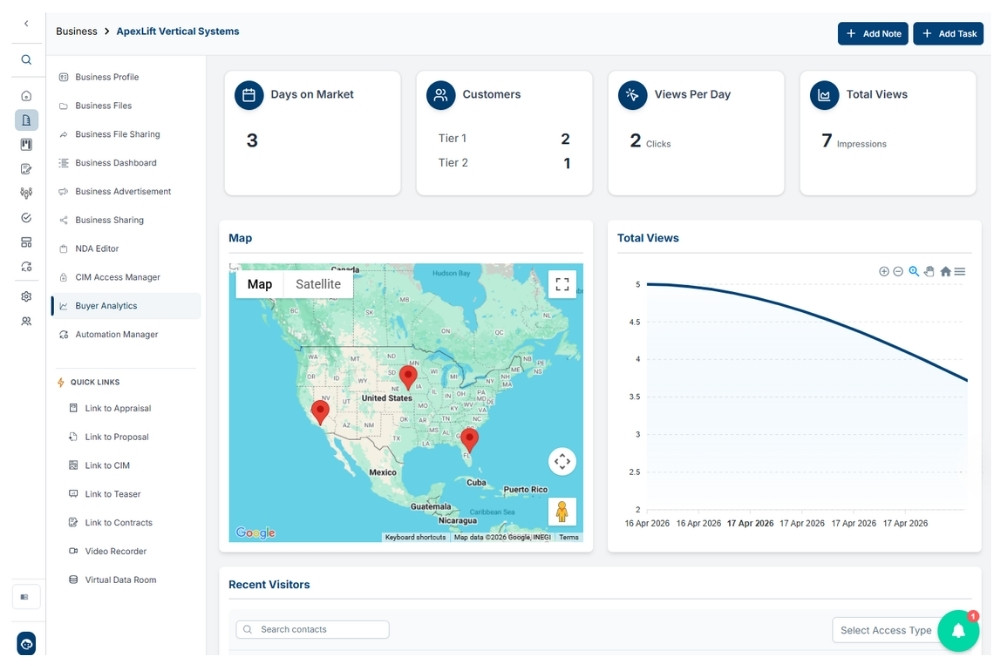Image resolution: width=1000 pixels, height=666 pixels.
Task: Click Add Note button
Action: [872, 33]
